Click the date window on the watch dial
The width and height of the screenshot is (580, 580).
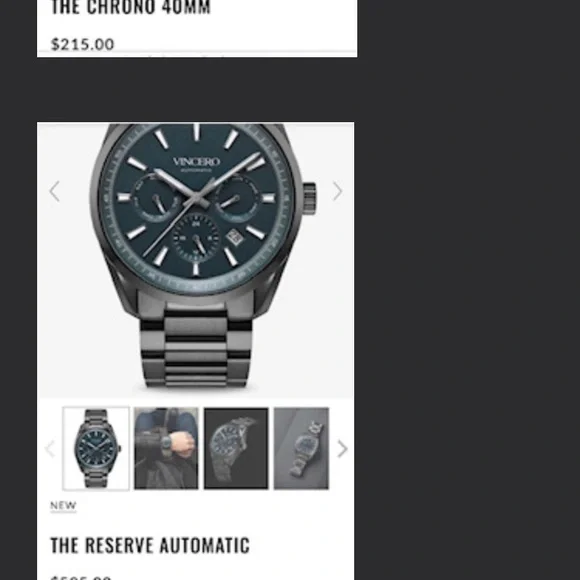point(236,238)
